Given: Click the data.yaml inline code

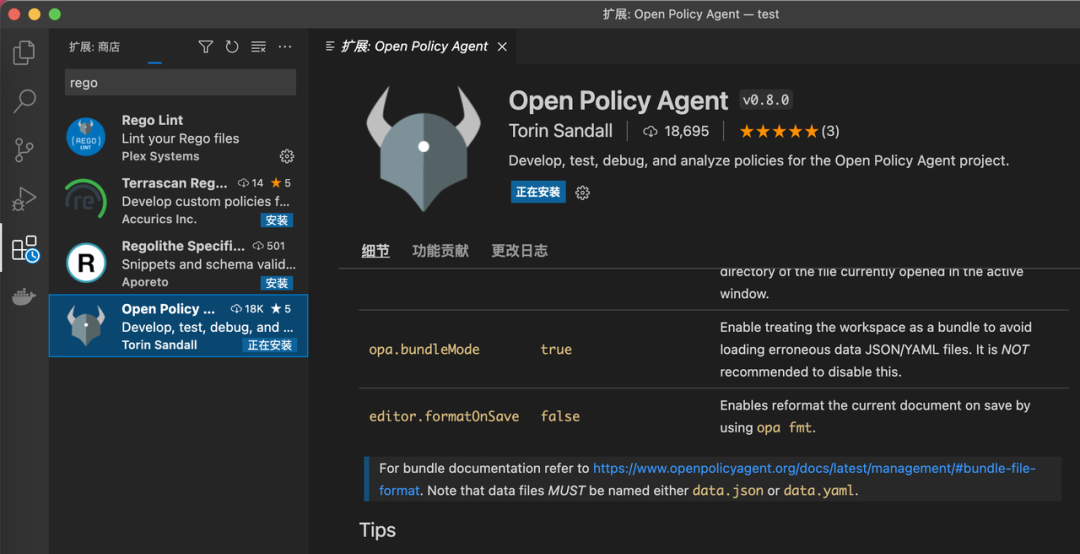Looking at the screenshot, I should (x=819, y=491).
